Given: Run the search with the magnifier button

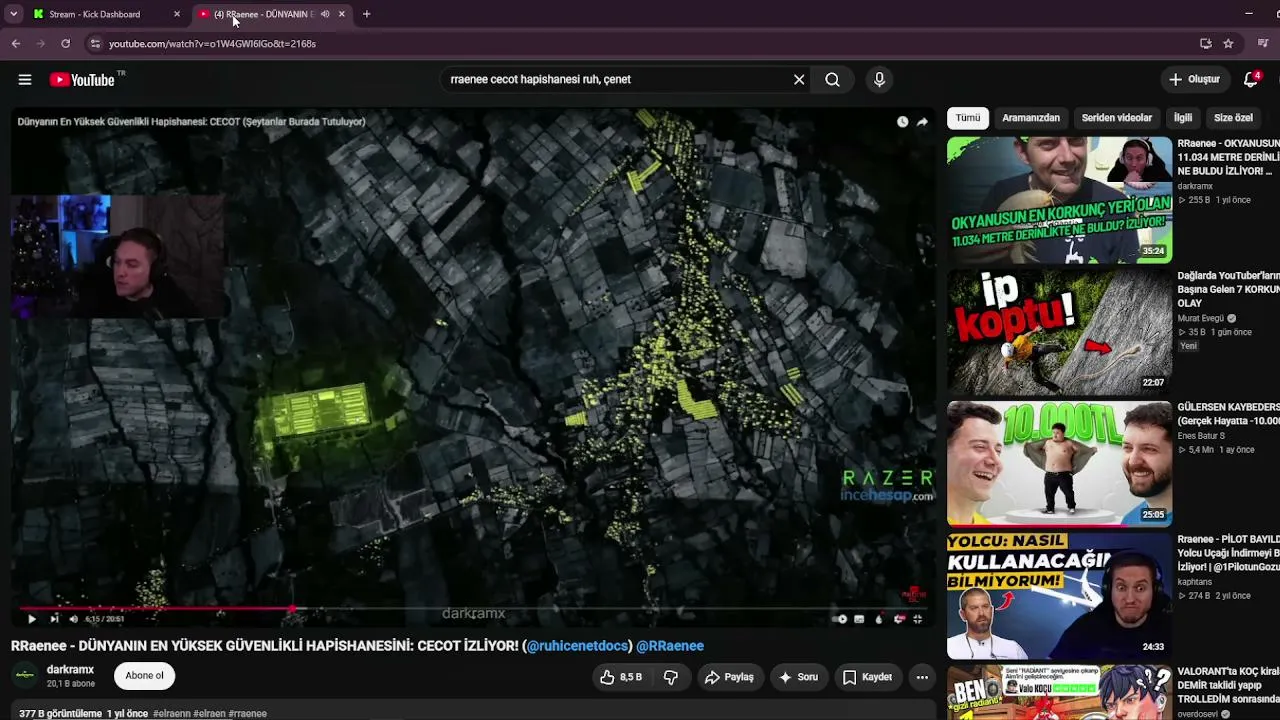Looking at the screenshot, I should 832,80.
